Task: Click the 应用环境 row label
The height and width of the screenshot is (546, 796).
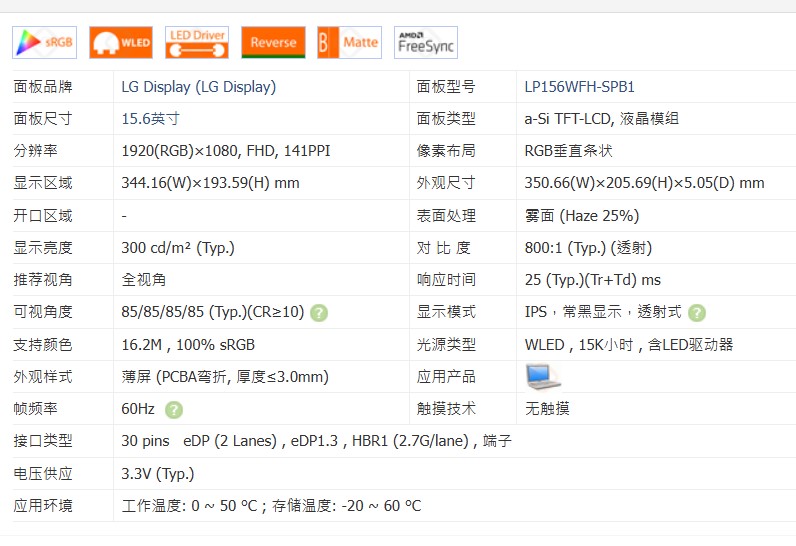Action: coord(43,506)
